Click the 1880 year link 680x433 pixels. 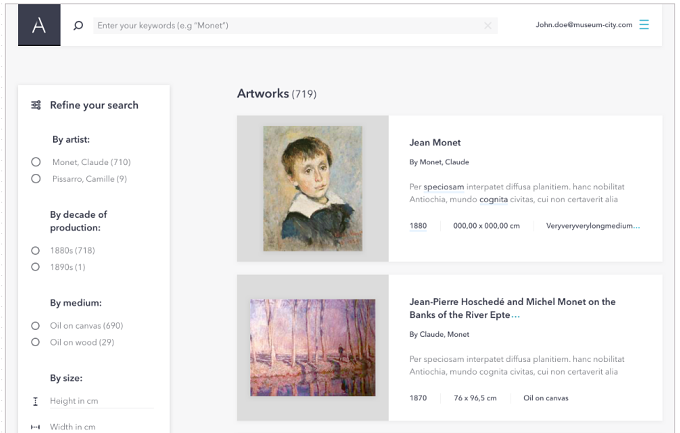(x=418, y=226)
